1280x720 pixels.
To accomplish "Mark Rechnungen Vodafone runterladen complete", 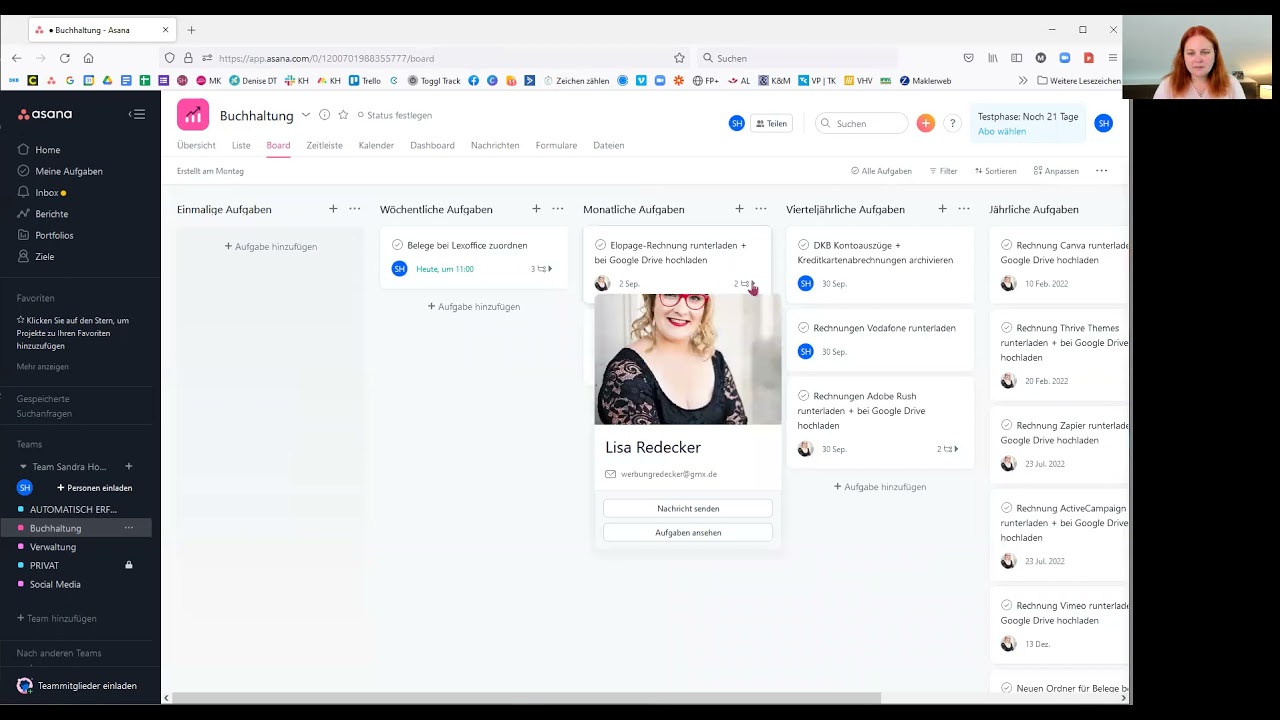I will [x=803, y=328].
